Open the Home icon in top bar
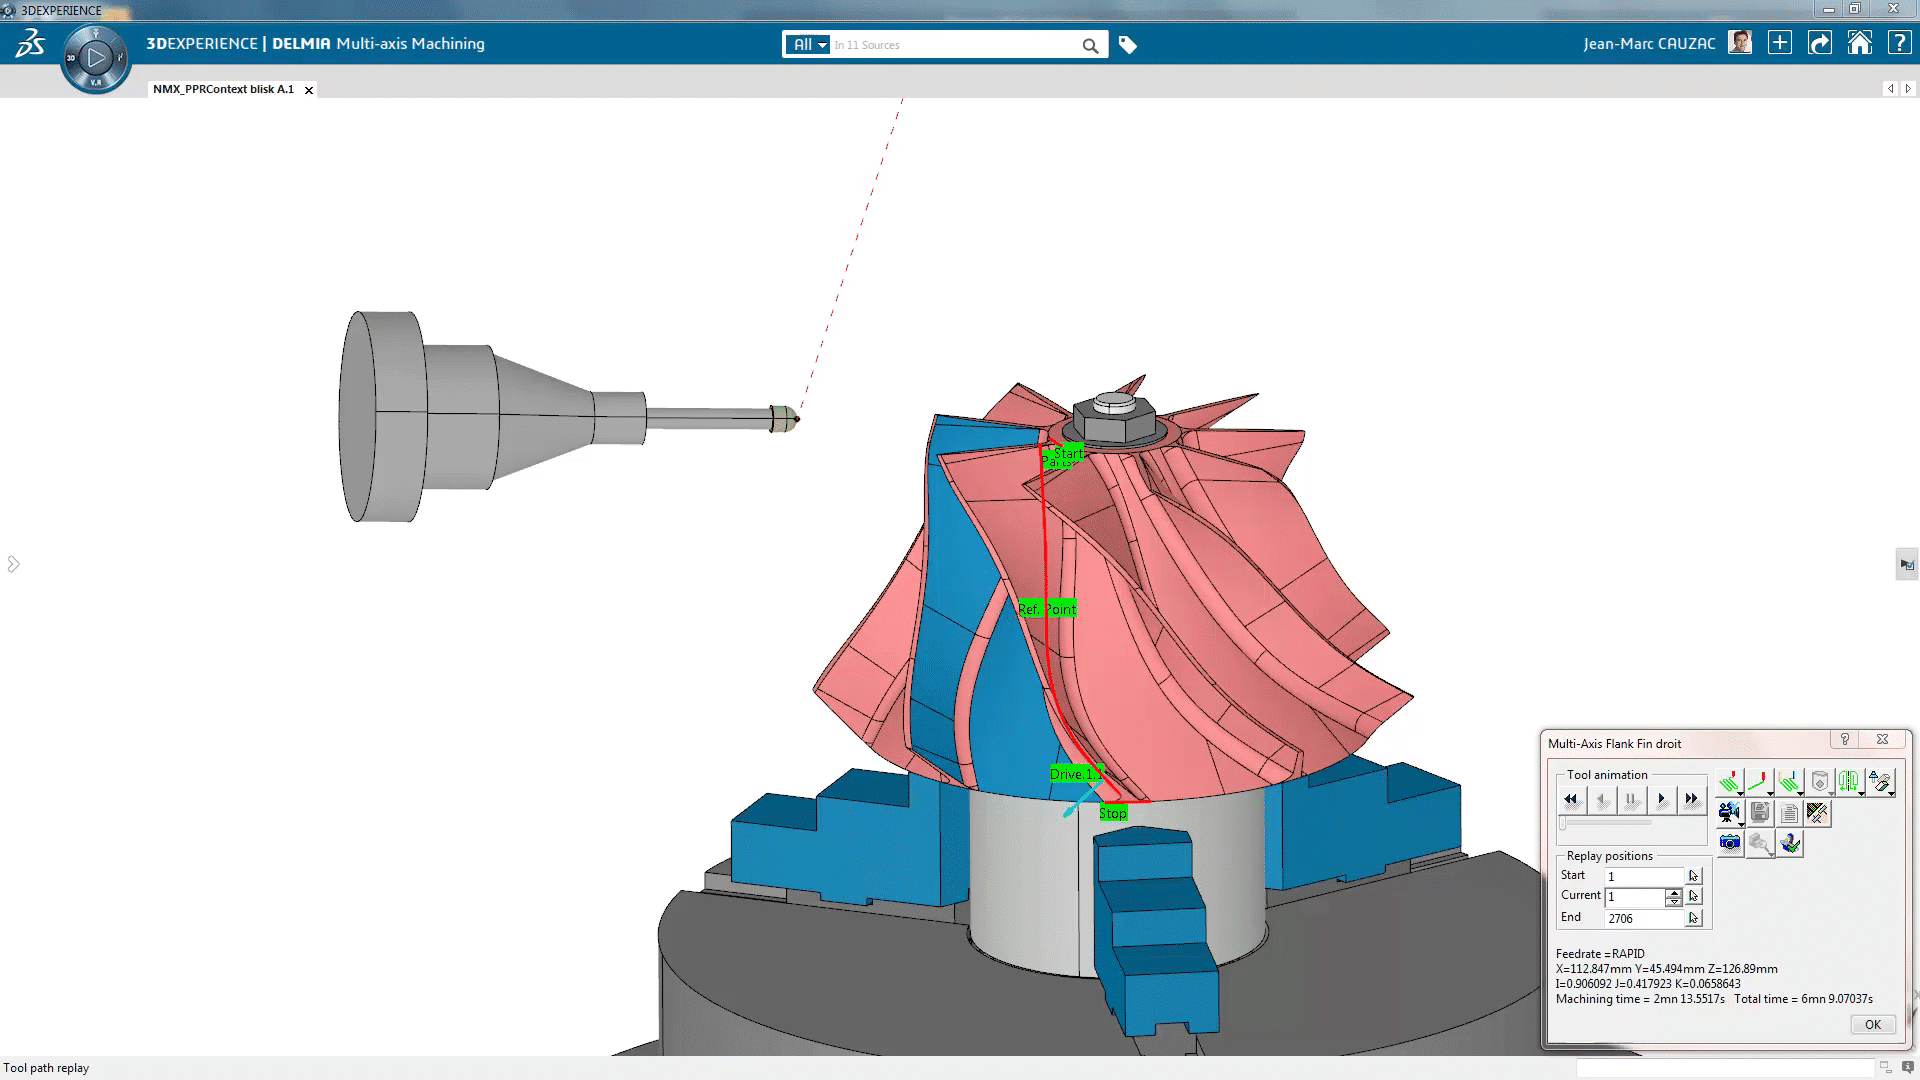 coord(1860,43)
